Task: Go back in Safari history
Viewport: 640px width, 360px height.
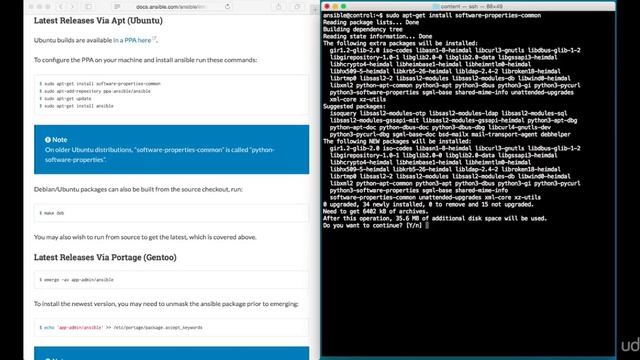Action: [61, 7]
